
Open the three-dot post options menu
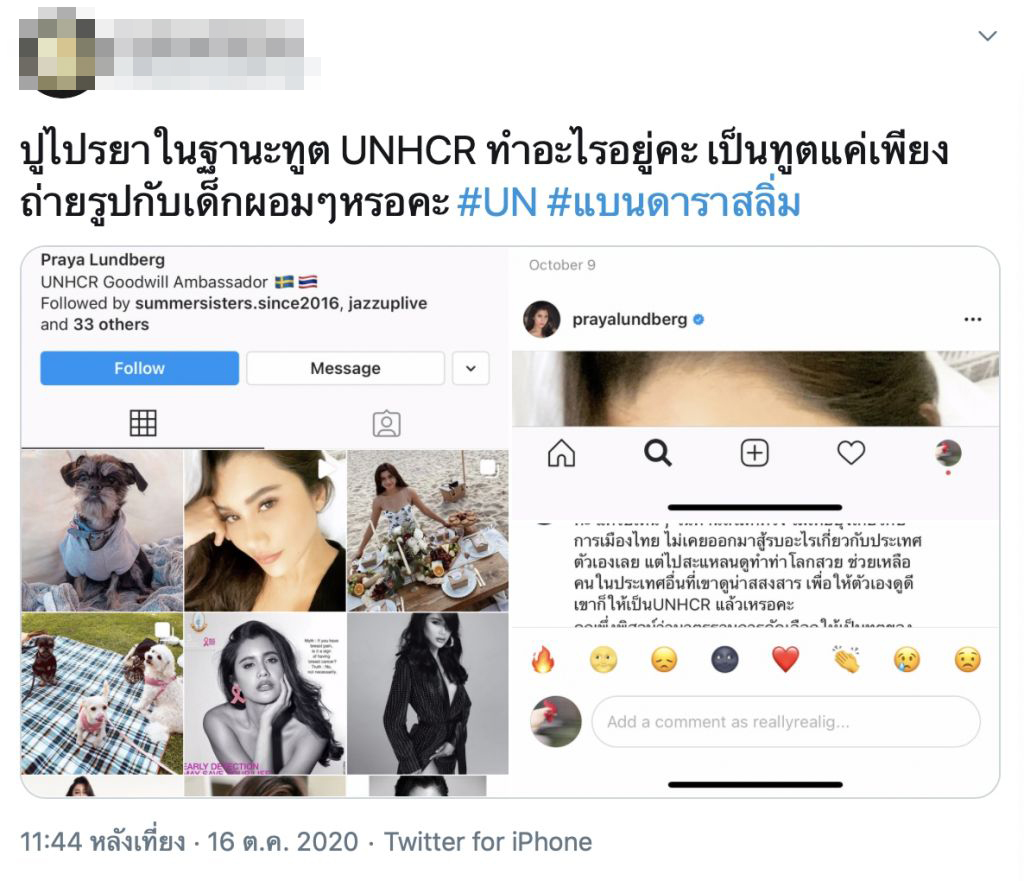pyautogui.click(x=972, y=319)
